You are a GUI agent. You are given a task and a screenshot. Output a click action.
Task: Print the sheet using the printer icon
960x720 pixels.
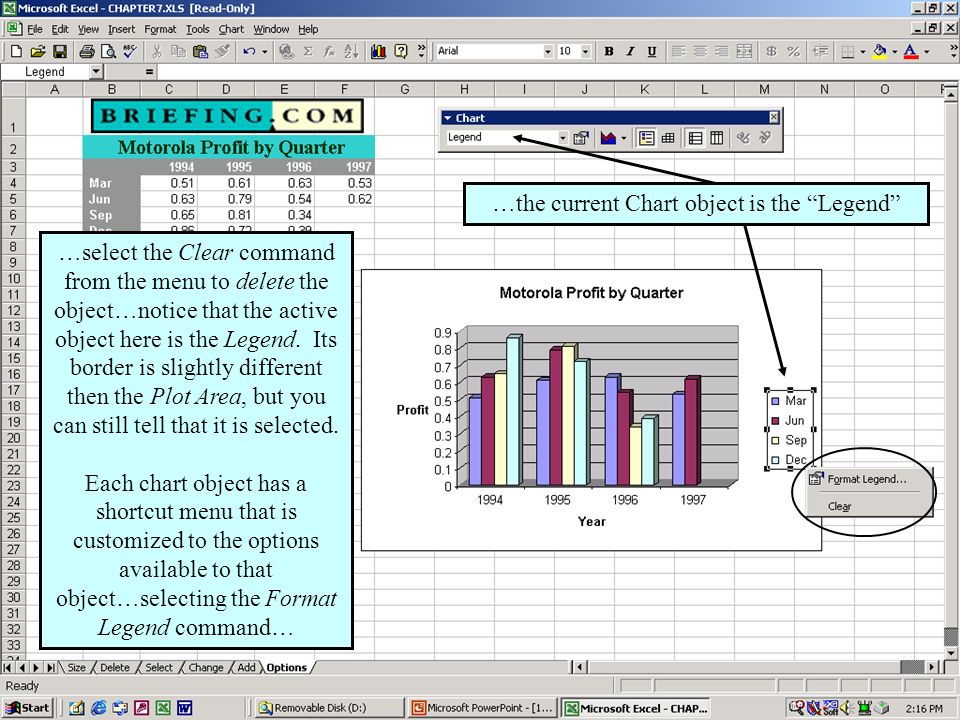pos(87,51)
